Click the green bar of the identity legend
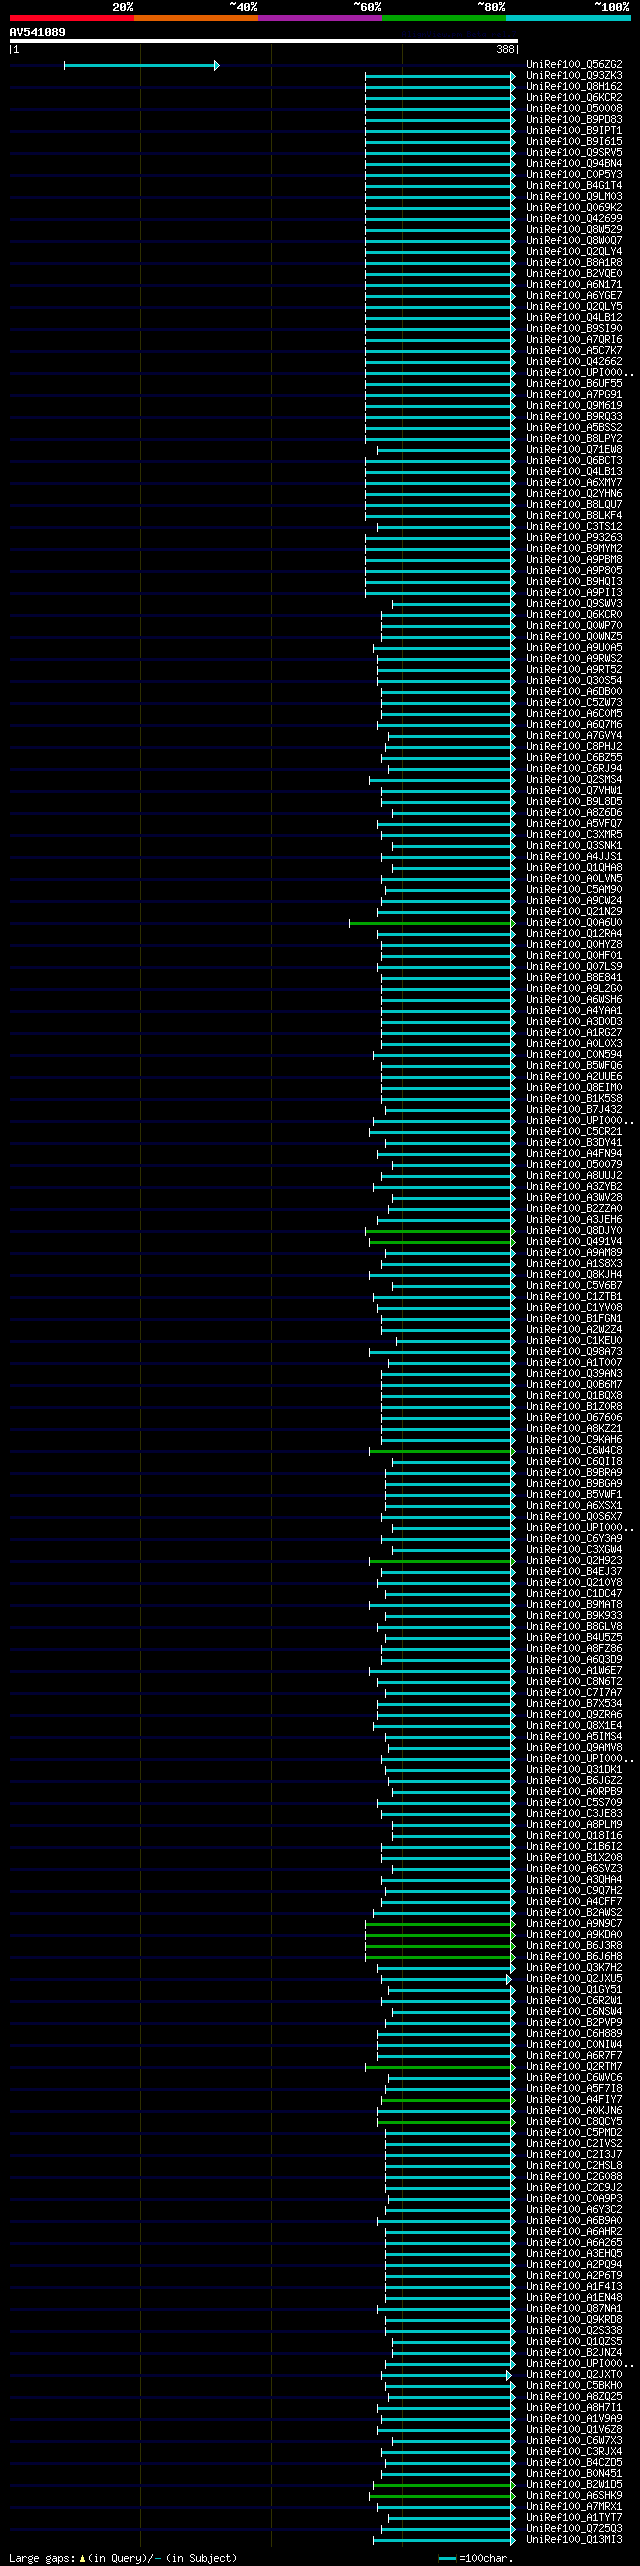The width and height of the screenshot is (640, 2566). (x=443, y=18)
